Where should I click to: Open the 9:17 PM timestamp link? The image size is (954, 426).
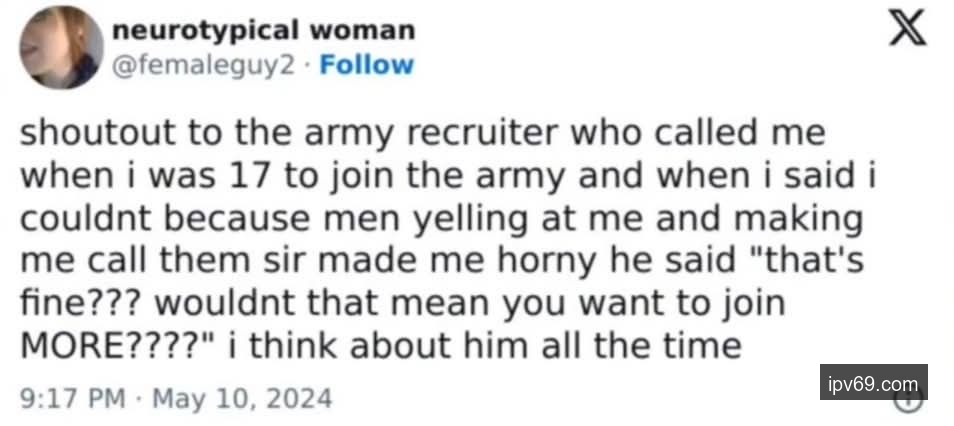point(72,399)
